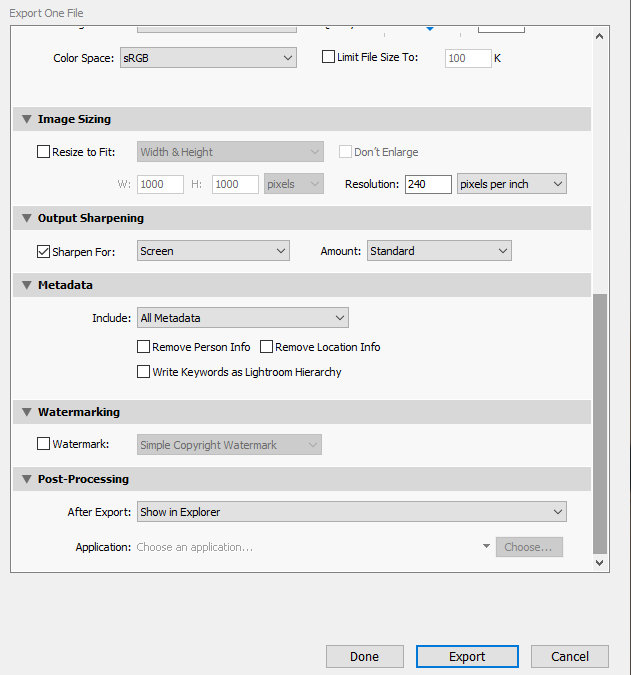This screenshot has height=675, width=631.
Task: Enable Limit File Size To checkbox
Action: coord(328,57)
